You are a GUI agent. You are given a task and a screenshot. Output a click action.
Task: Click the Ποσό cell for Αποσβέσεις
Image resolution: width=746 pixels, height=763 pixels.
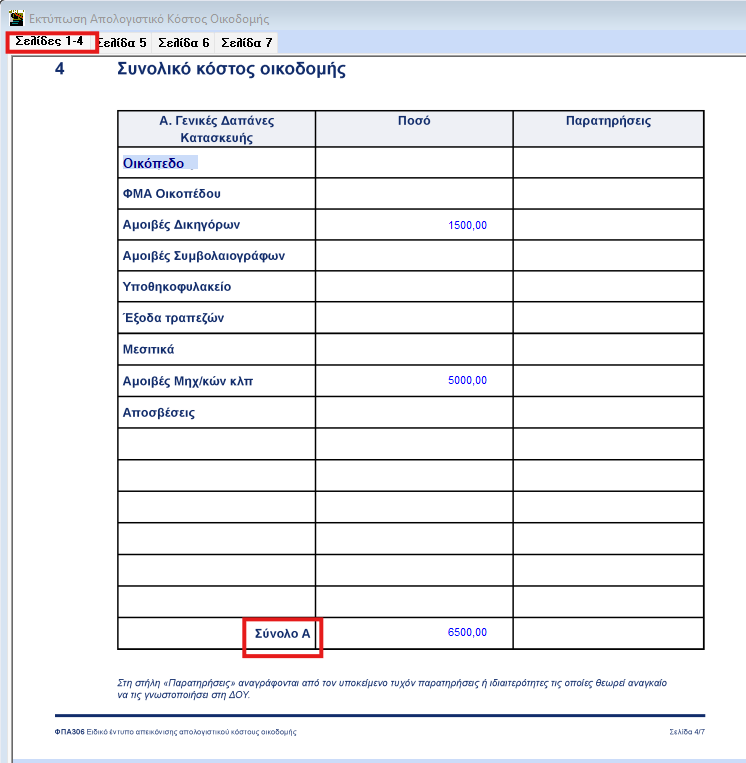(x=413, y=412)
